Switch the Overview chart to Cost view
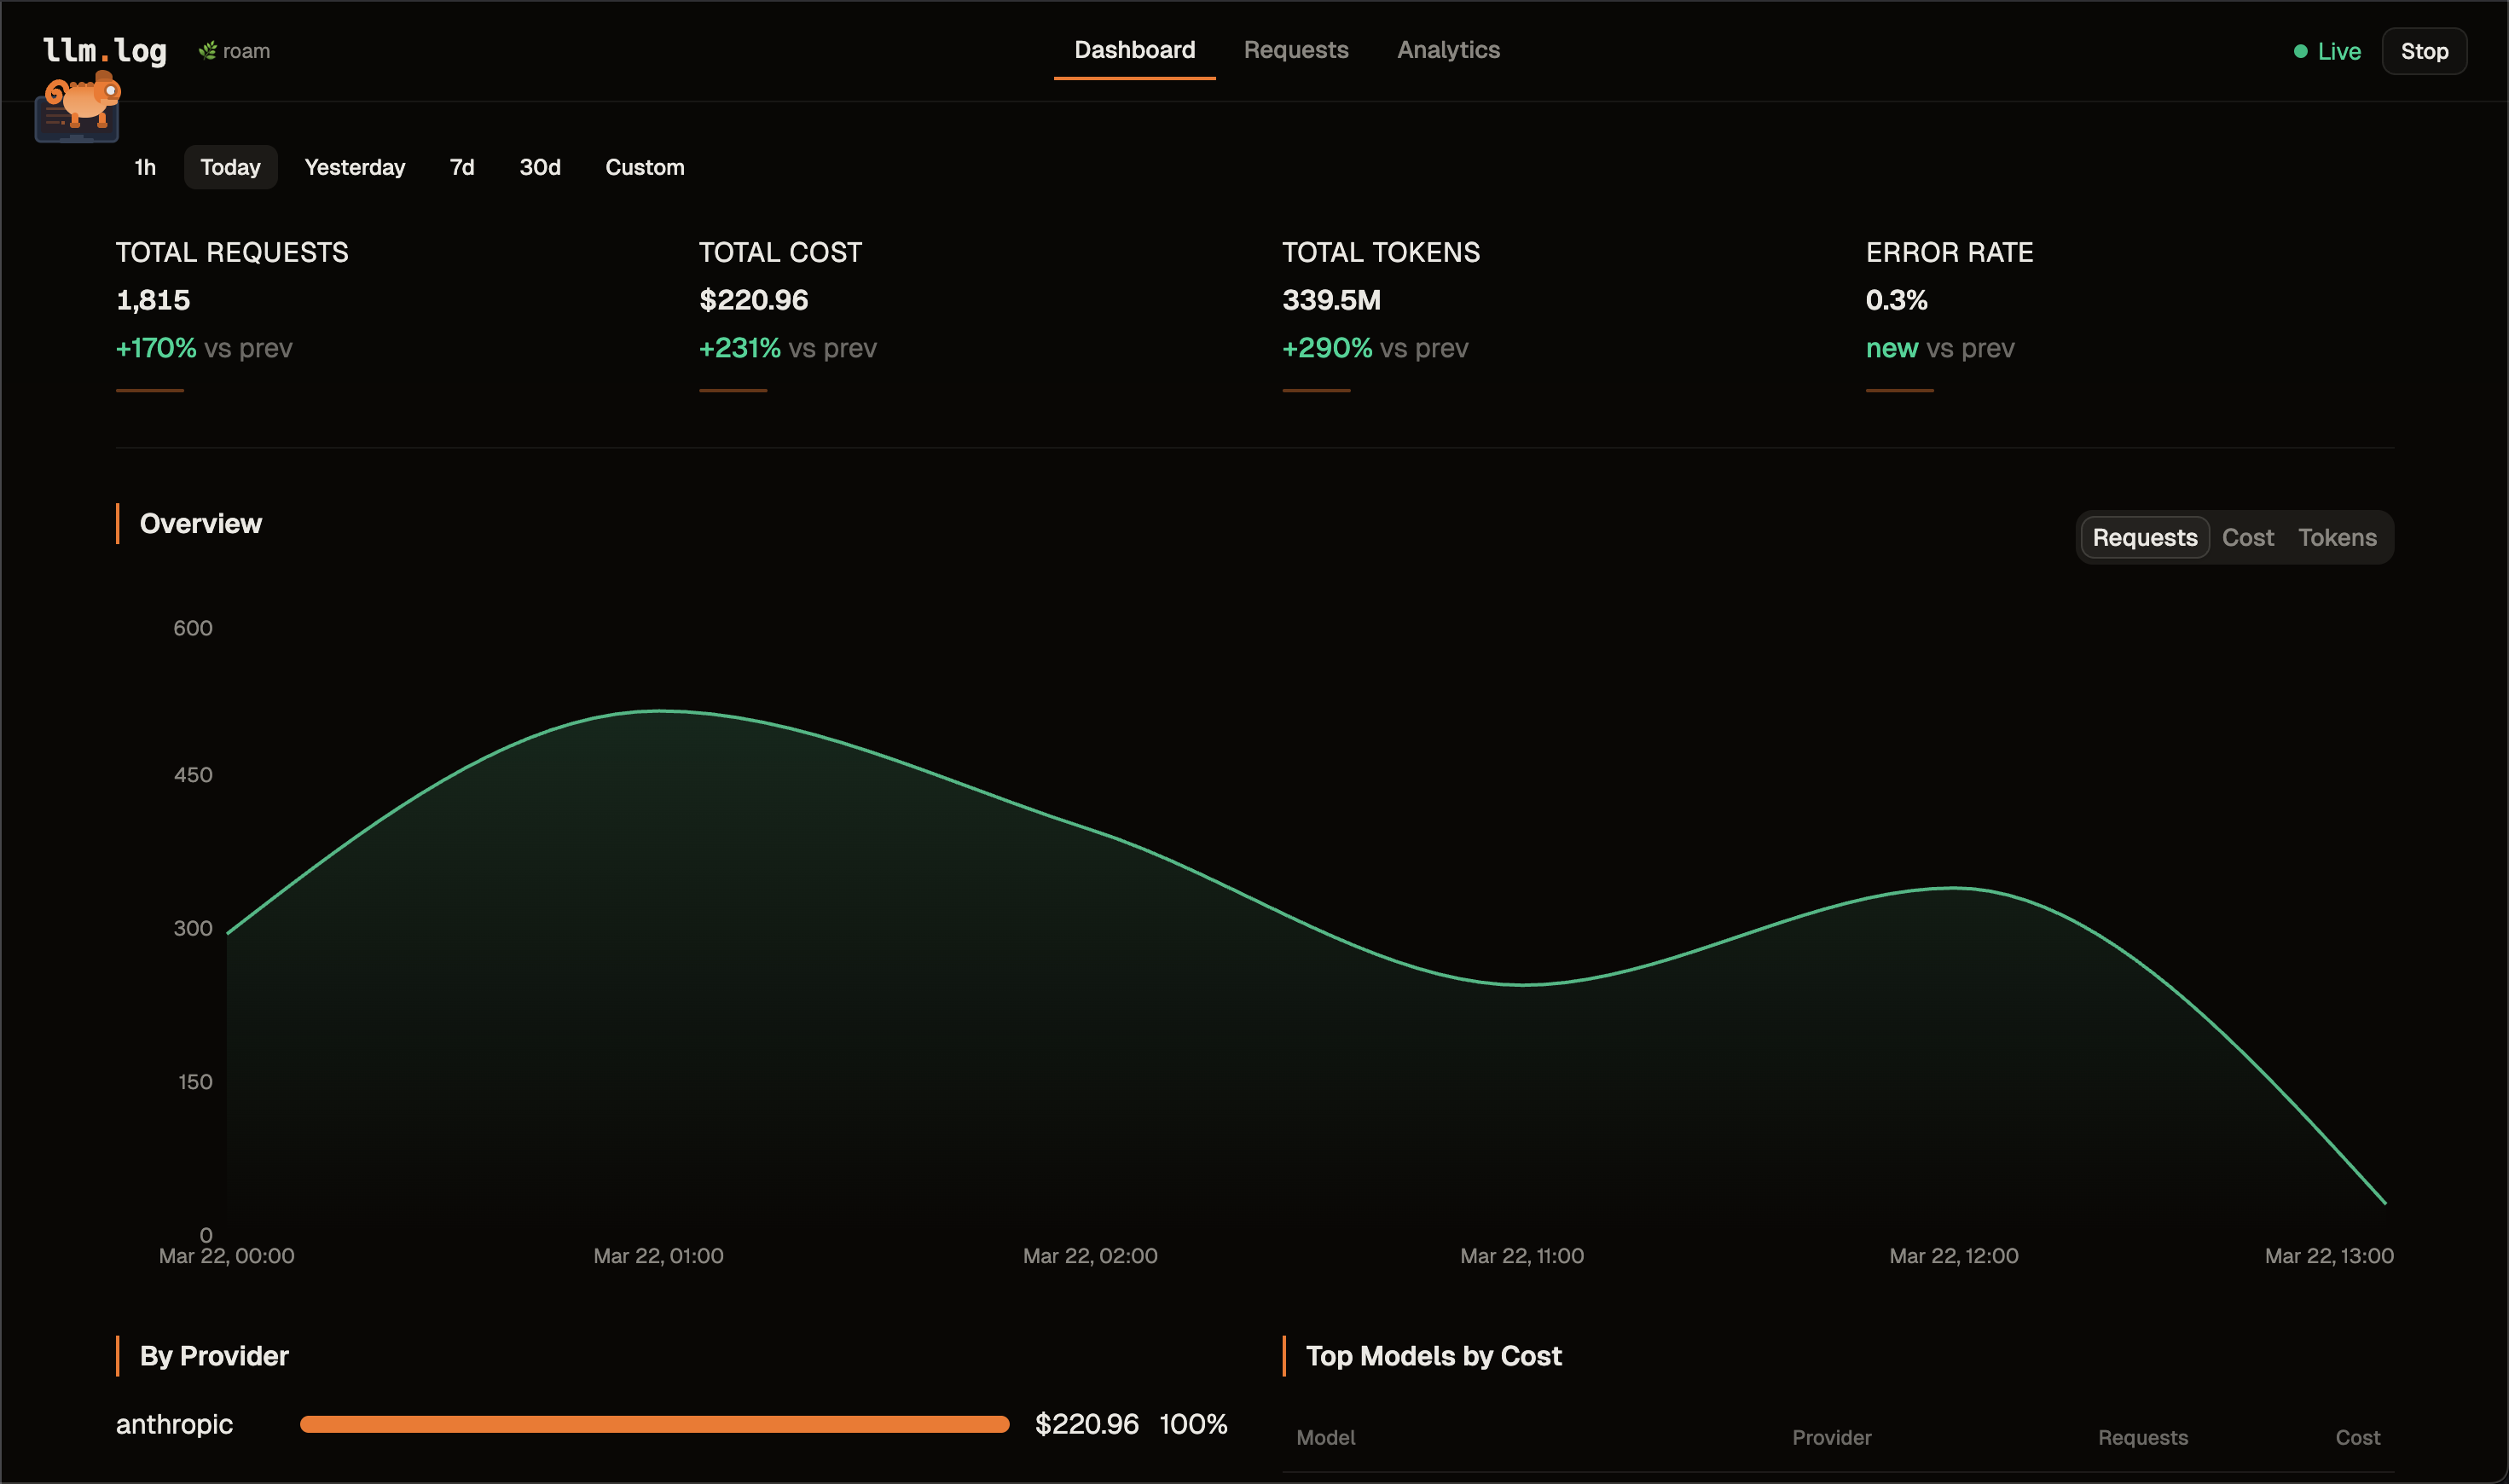The image size is (2509, 1484). pos(2248,537)
